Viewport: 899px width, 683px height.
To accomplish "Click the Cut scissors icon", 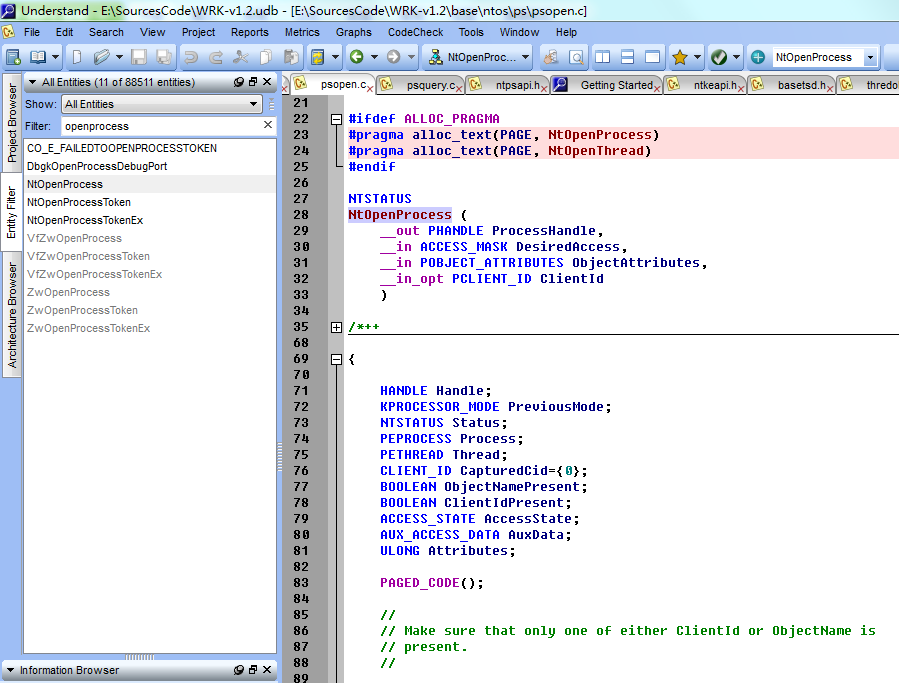I will pyautogui.click(x=241, y=57).
